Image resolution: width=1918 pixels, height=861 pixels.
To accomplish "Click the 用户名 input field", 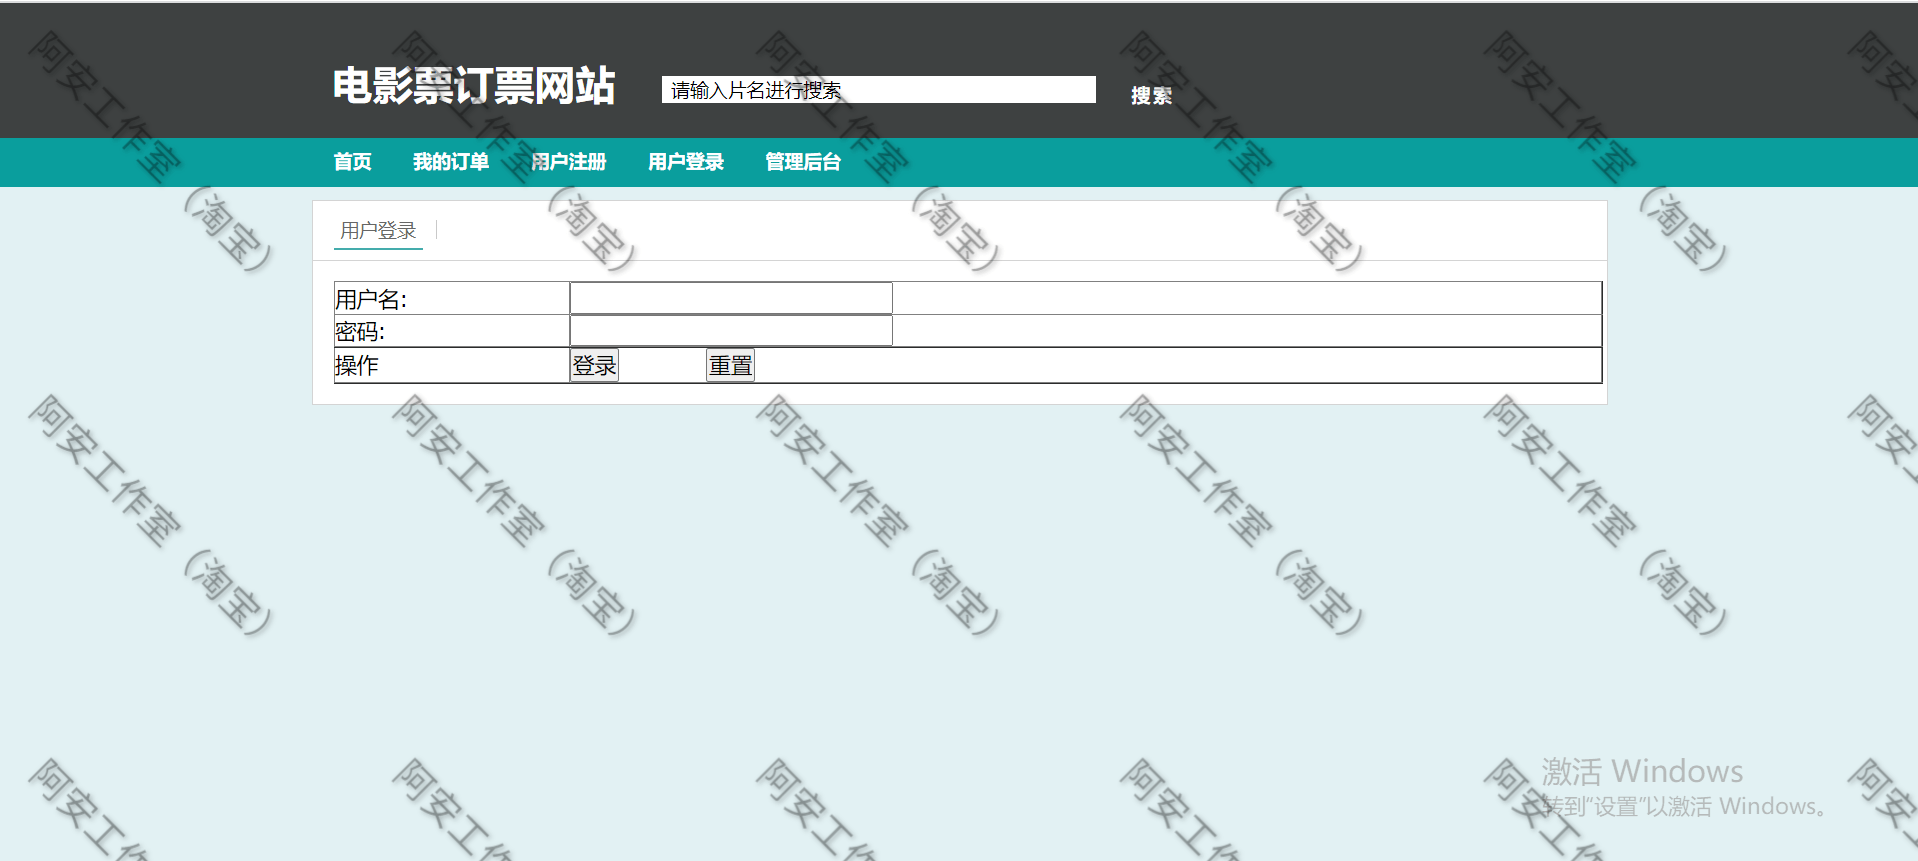I will click(731, 298).
